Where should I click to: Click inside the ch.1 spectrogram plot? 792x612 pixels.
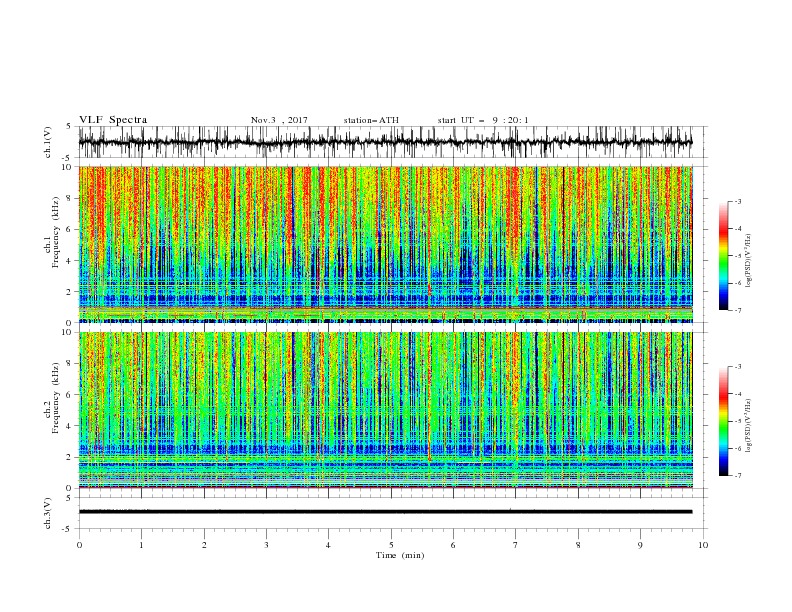click(x=385, y=244)
